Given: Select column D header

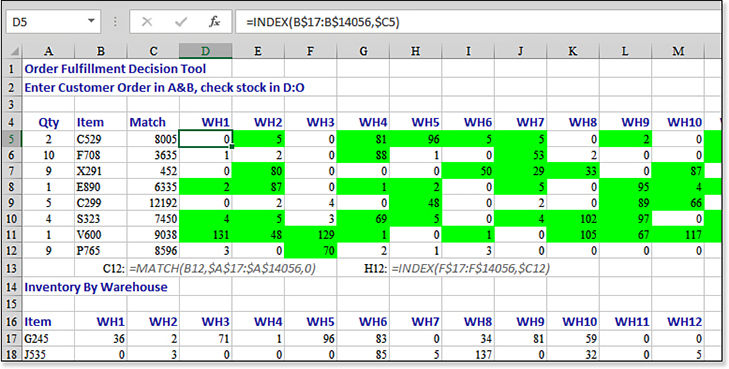Looking at the screenshot, I should (x=205, y=51).
